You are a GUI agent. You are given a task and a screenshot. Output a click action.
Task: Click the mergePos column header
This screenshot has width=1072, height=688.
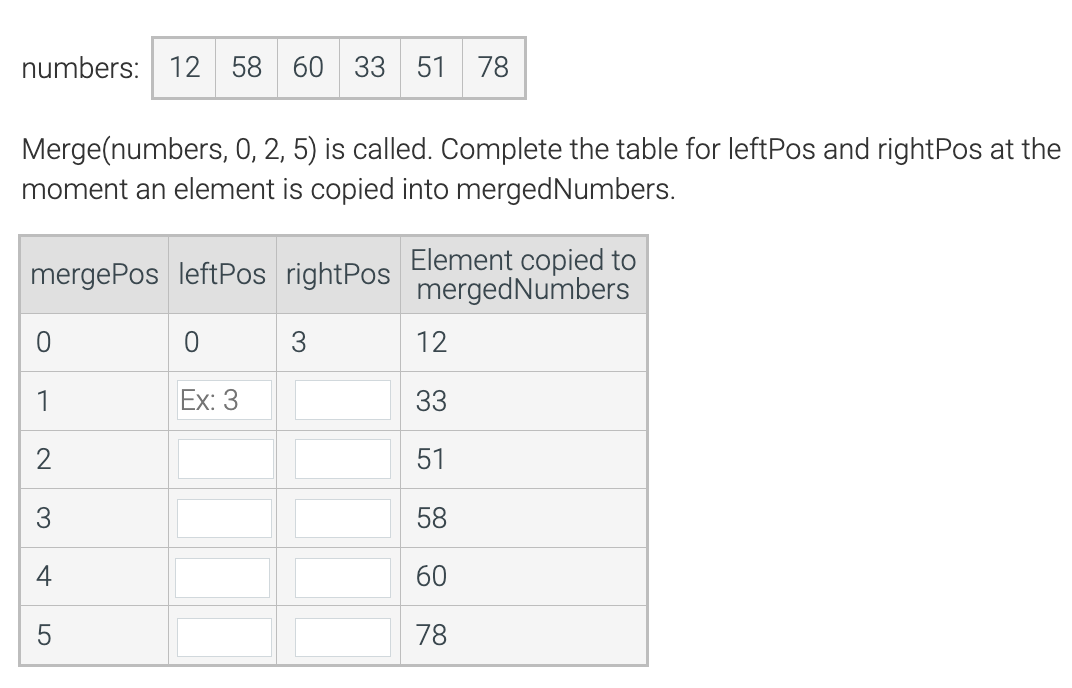(94, 275)
